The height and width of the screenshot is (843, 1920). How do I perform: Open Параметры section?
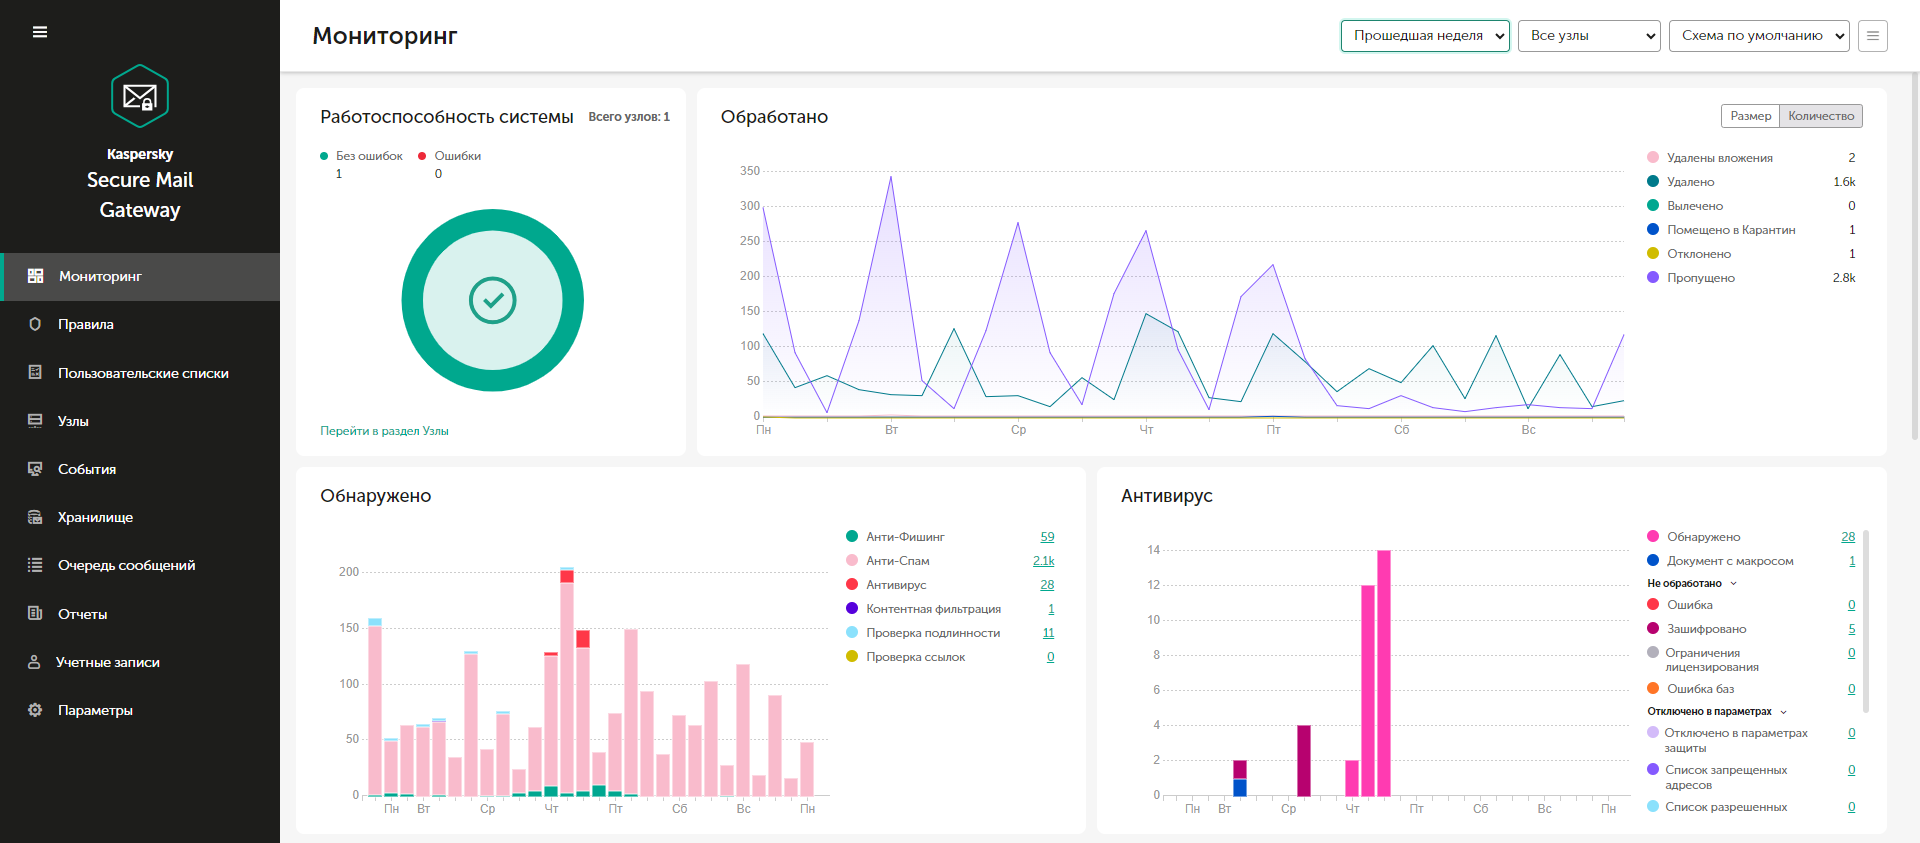[x=140, y=710]
